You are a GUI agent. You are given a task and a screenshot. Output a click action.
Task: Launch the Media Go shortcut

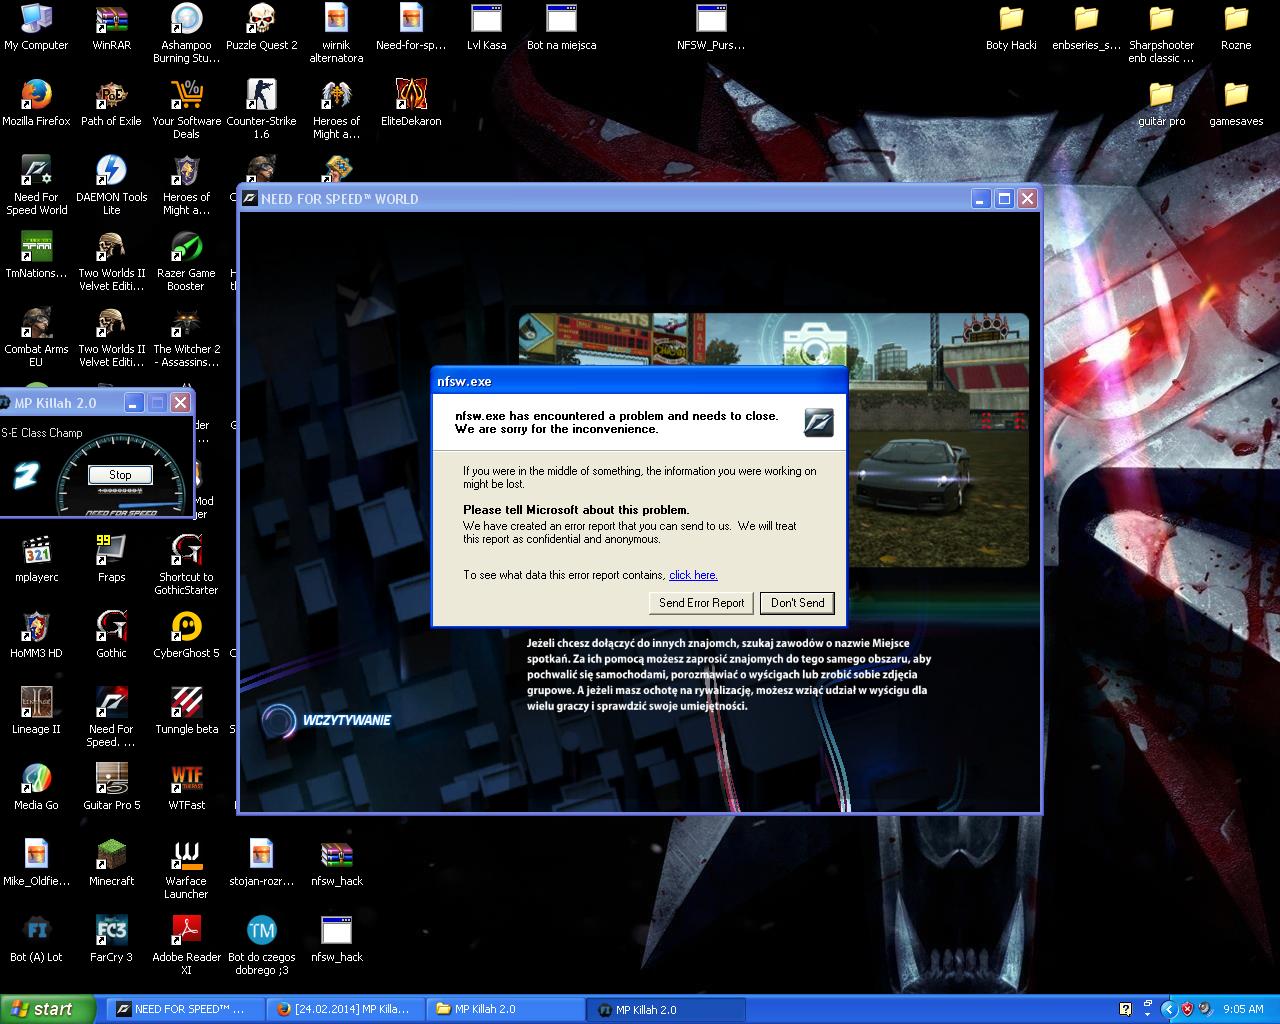36,787
